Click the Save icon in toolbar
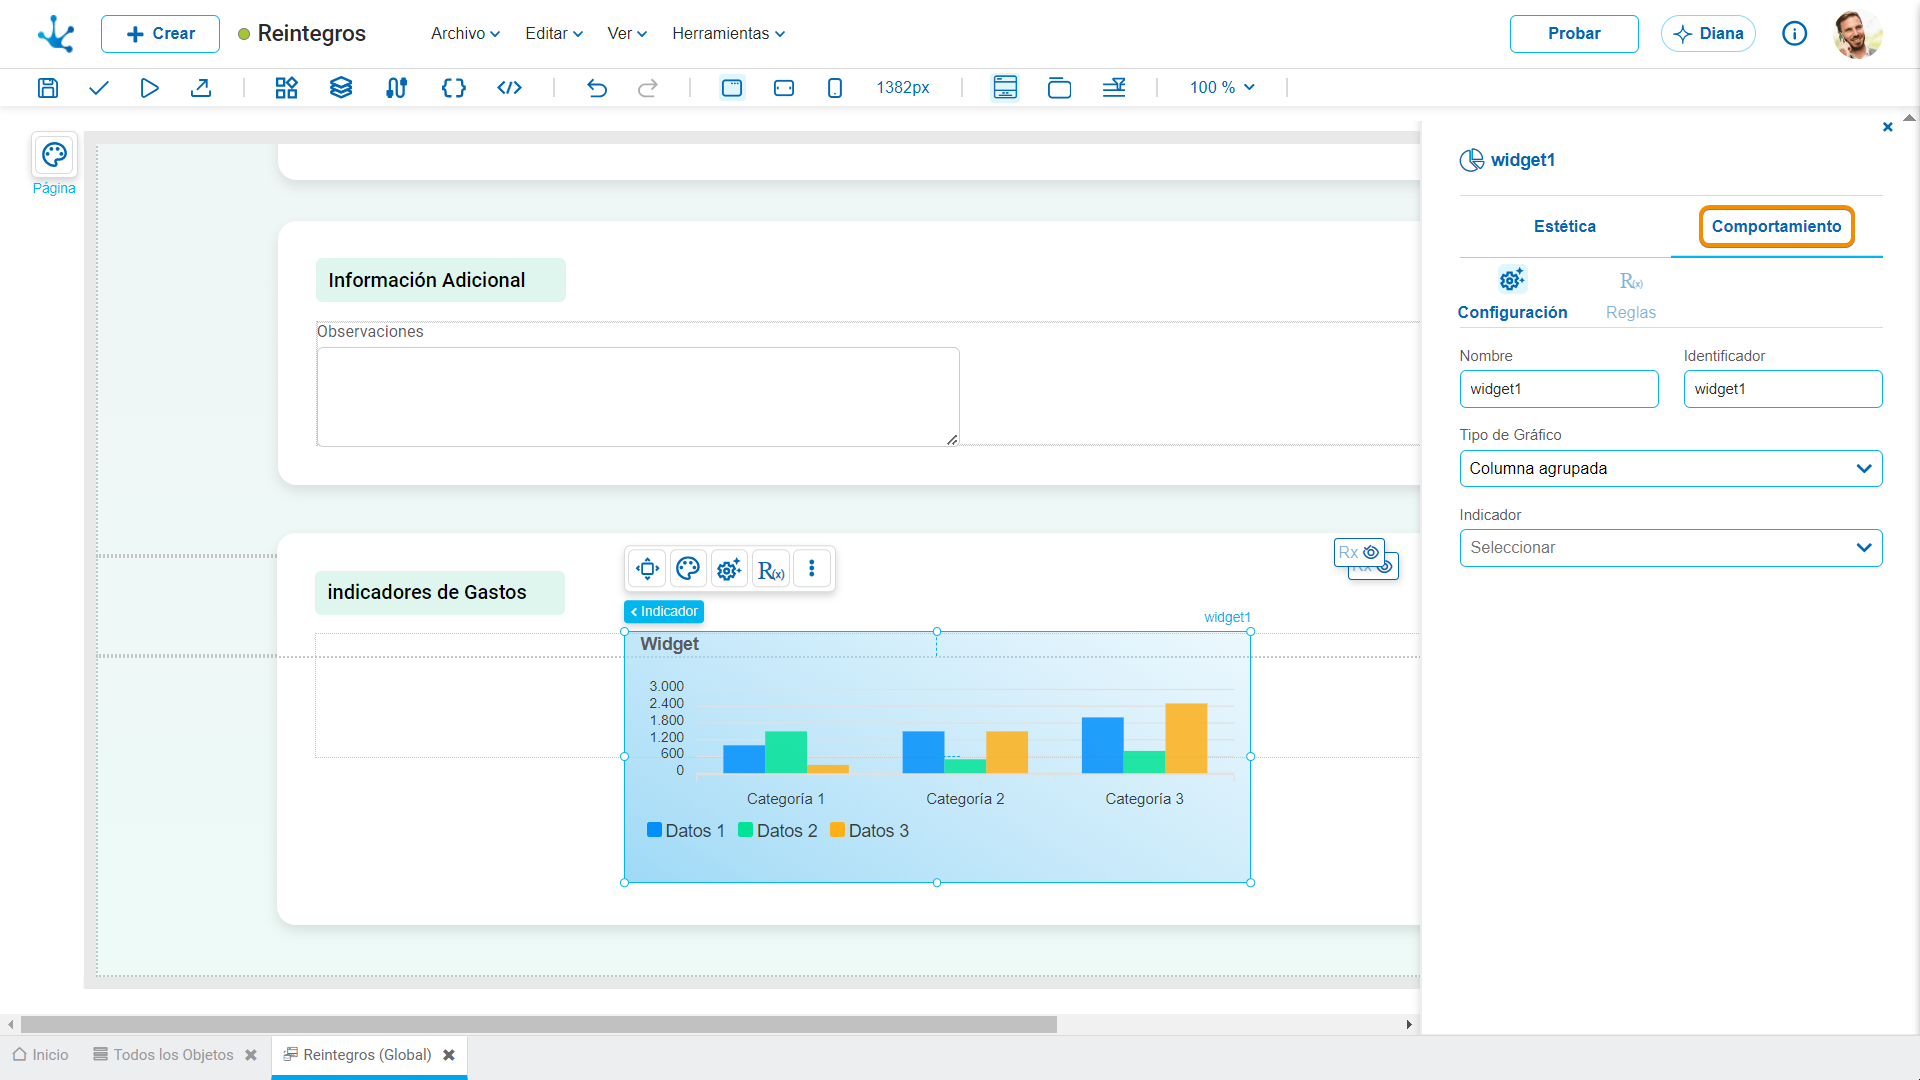This screenshot has height=1080, width=1920. coord(48,88)
